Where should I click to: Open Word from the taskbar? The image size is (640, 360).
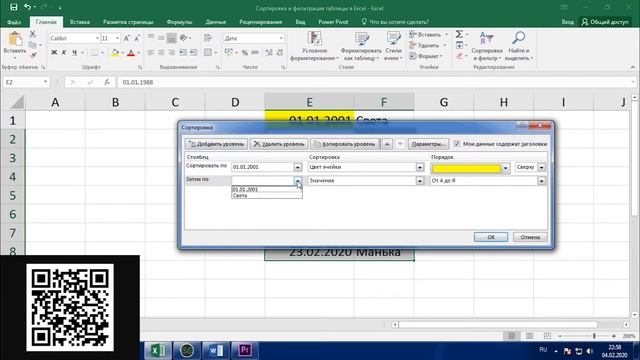pyautogui.click(x=216, y=350)
